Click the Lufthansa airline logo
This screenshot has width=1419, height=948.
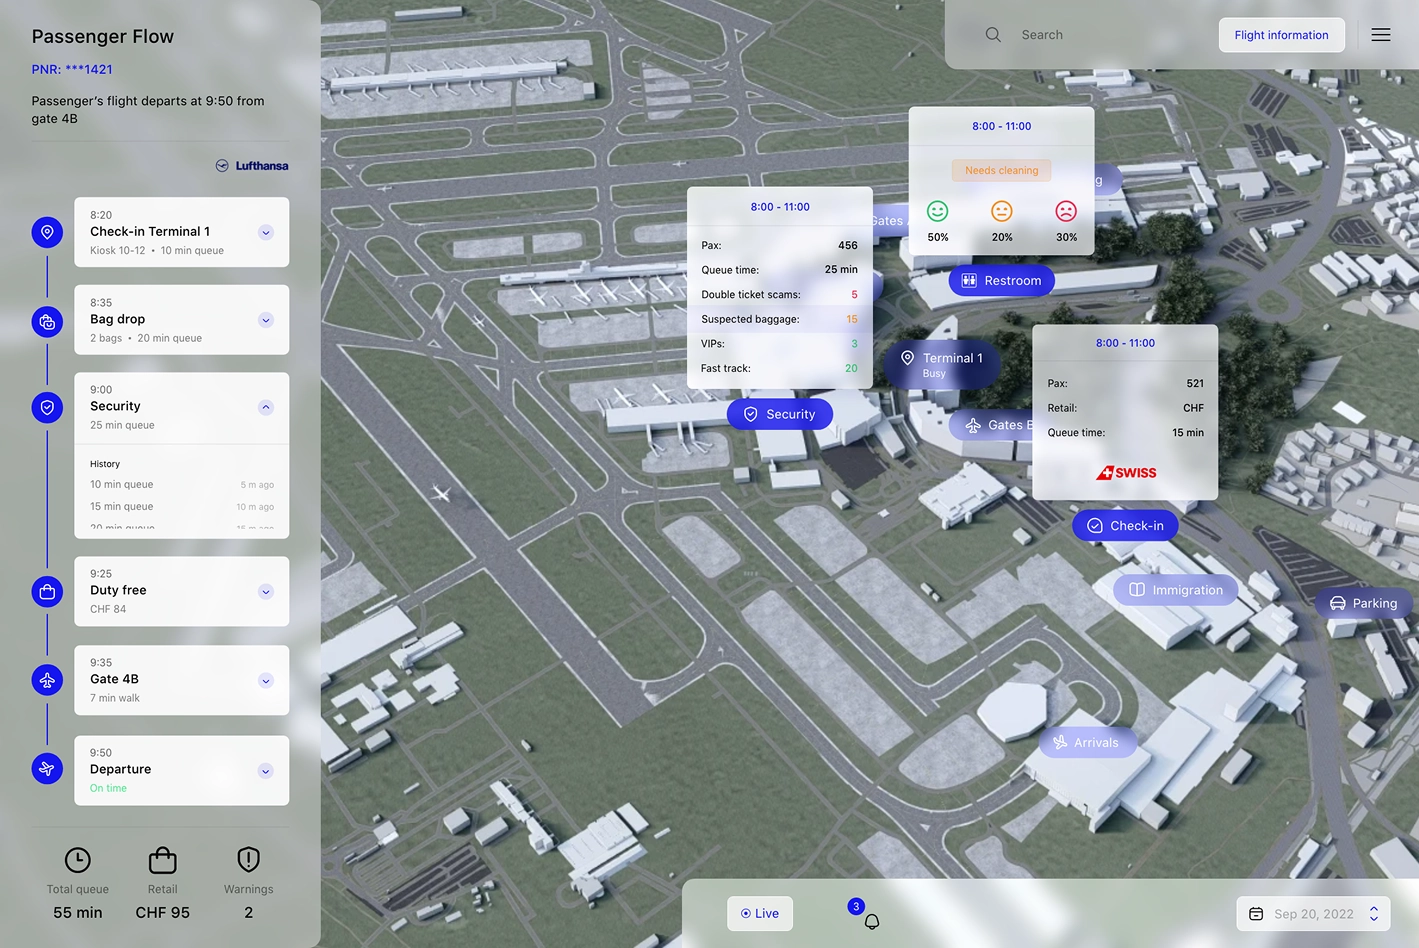click(x=252, y=166)
